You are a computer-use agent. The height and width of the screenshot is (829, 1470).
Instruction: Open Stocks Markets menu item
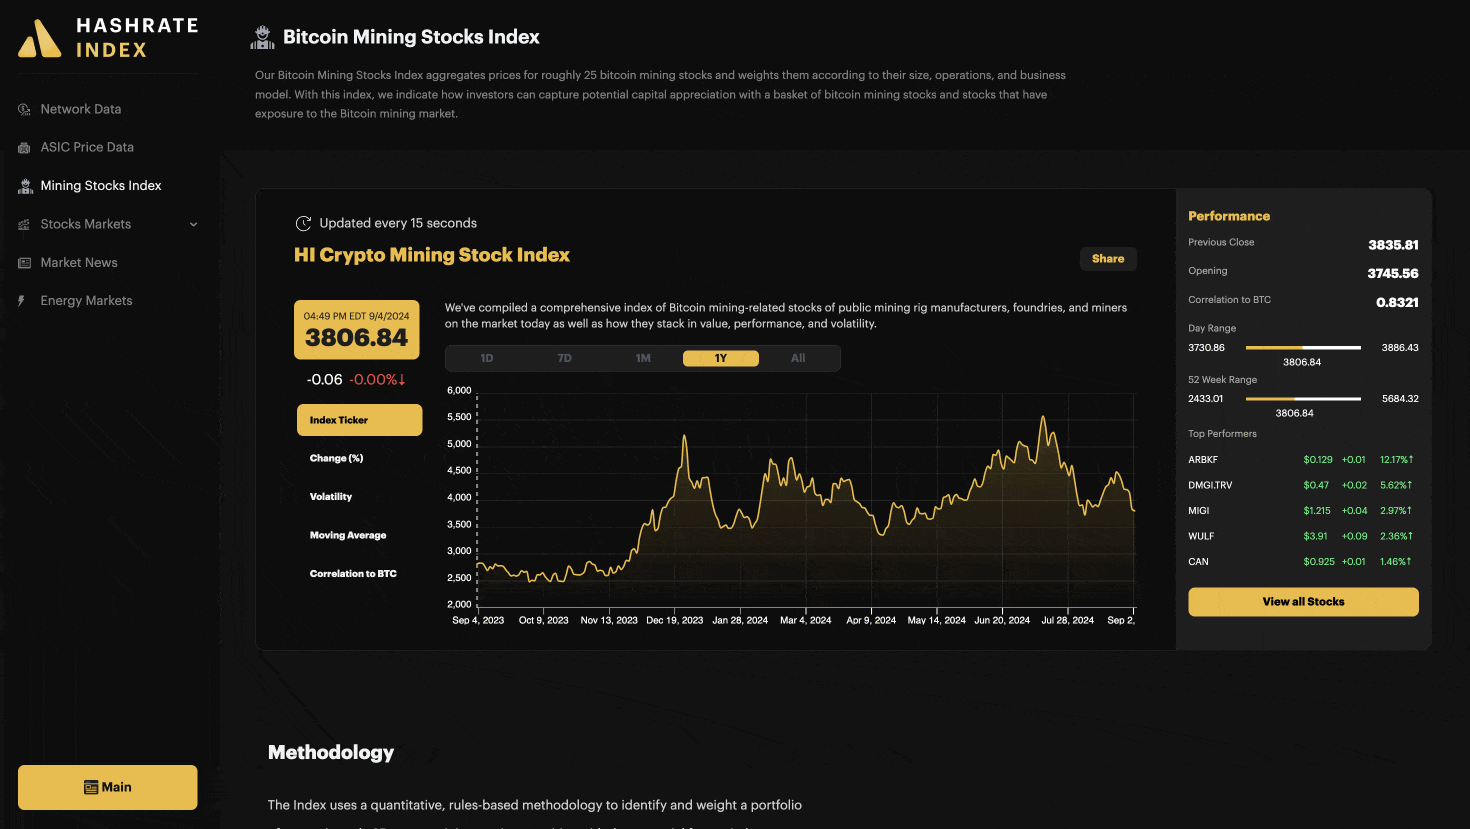click(x=86, y=224)
